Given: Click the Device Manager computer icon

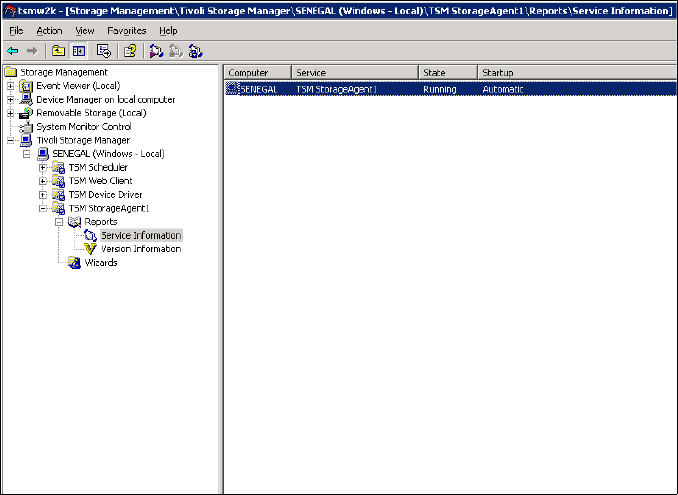Looking at the screenshot, I should [26, 99].
